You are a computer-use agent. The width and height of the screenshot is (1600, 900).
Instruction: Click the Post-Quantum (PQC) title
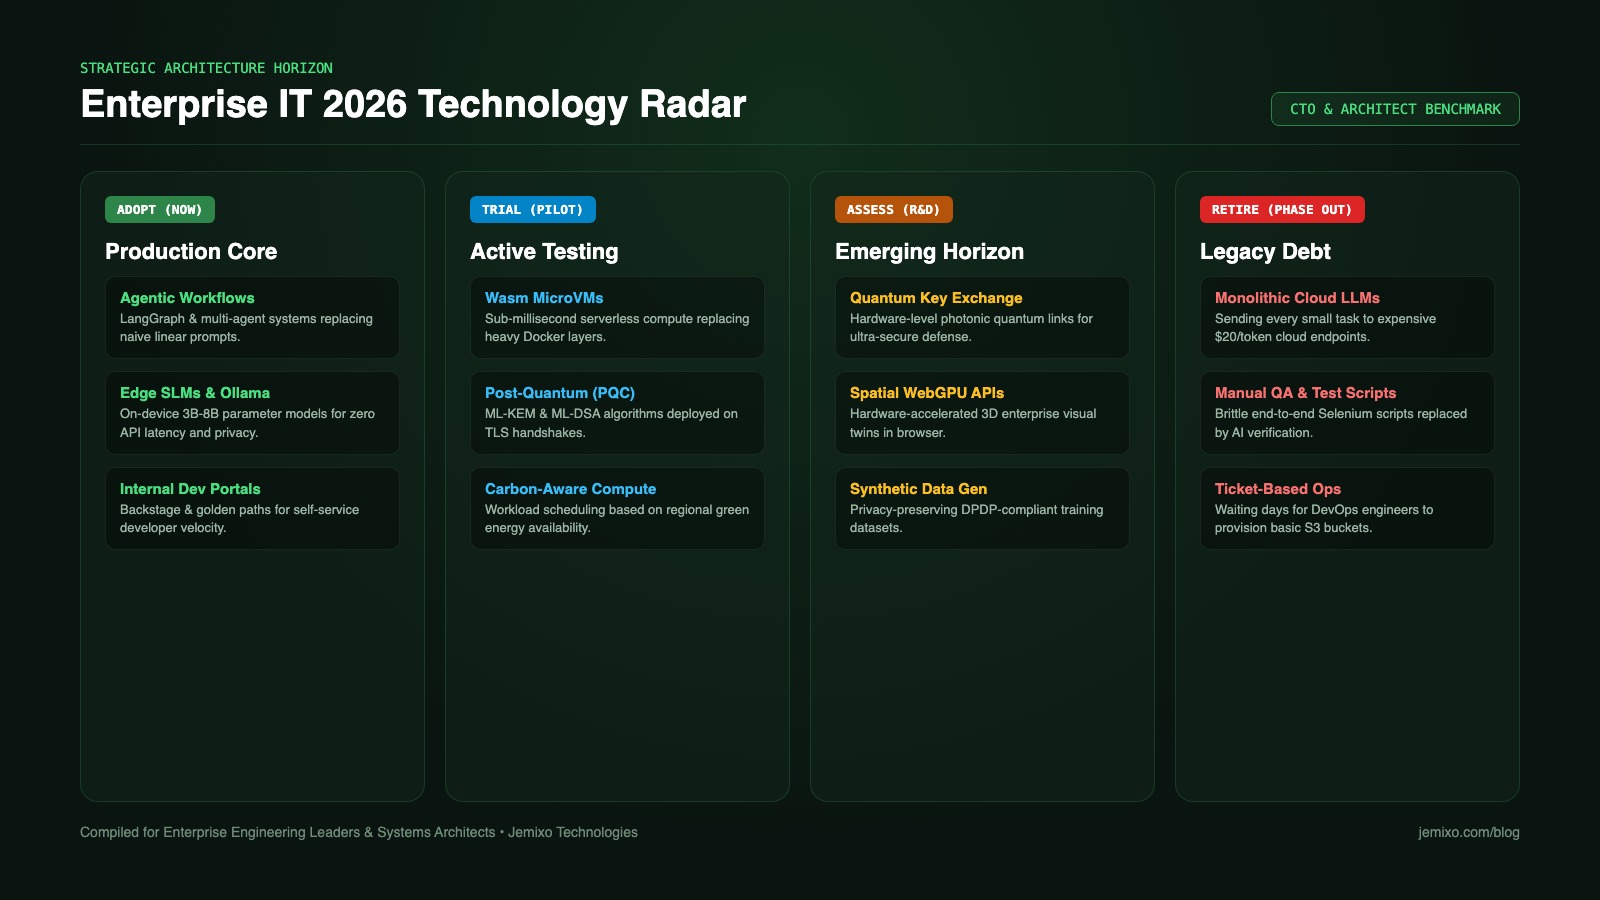560,393
